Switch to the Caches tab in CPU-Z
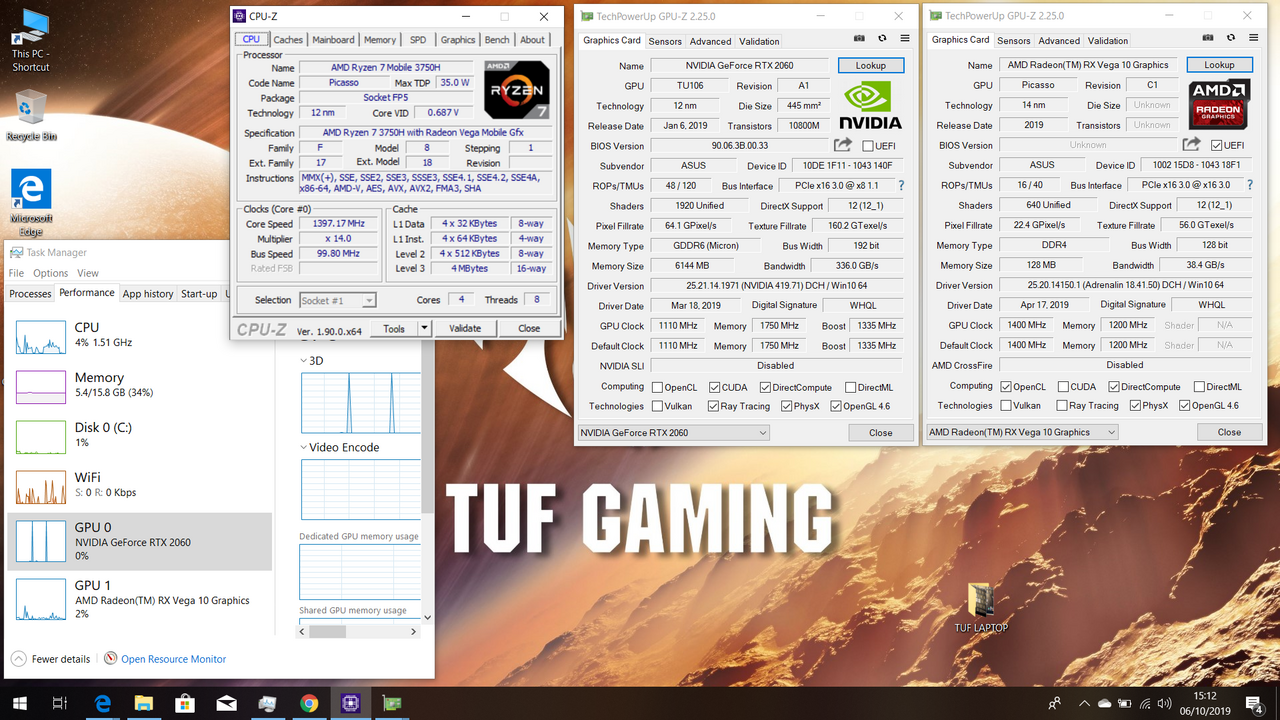This screenshot has height=720, width=1280. (288, 40)
